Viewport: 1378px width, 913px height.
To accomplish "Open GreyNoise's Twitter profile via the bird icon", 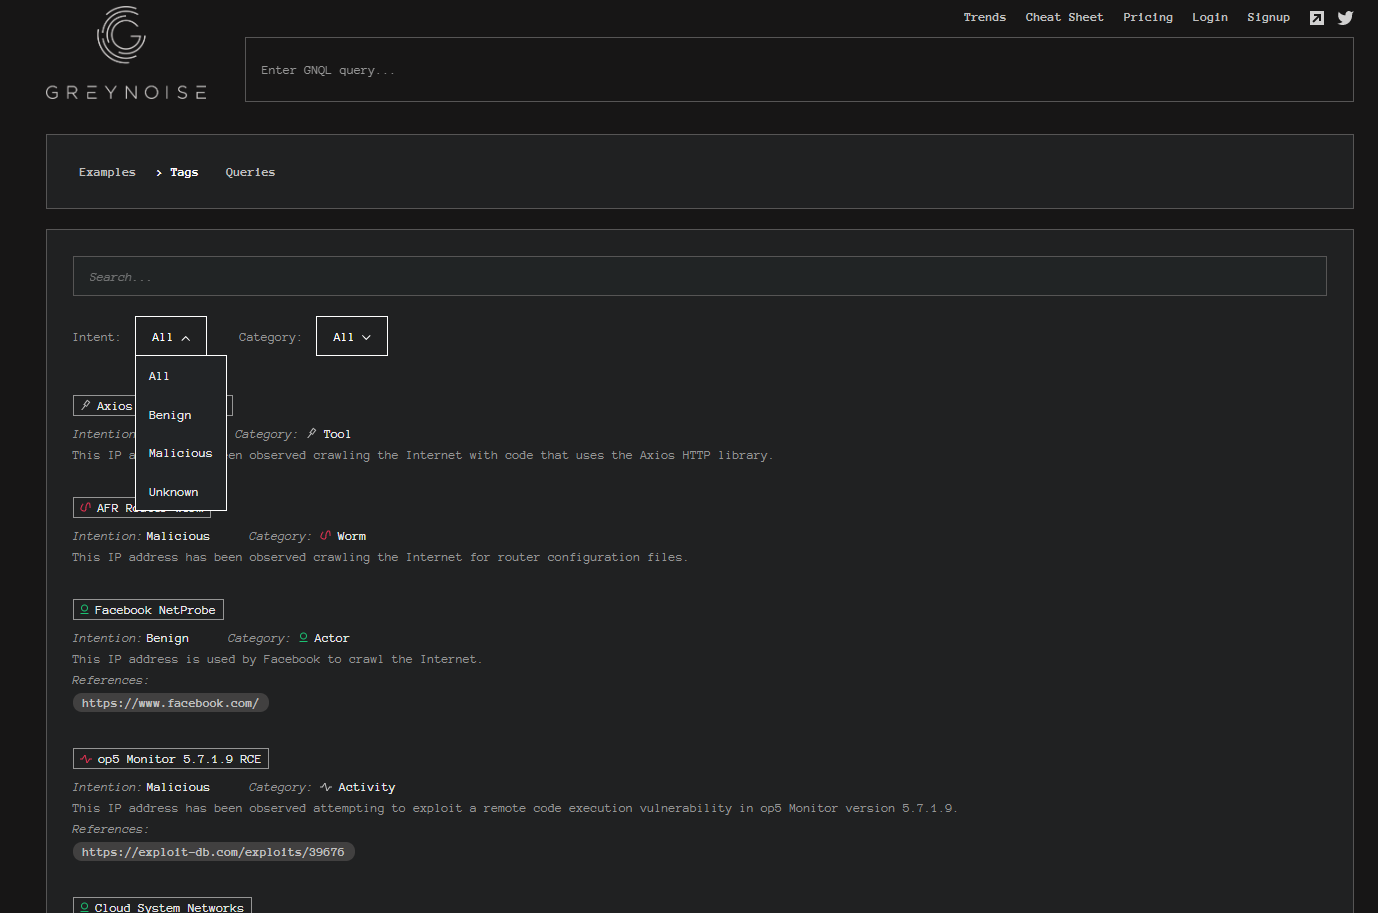I will point(1345,17).
